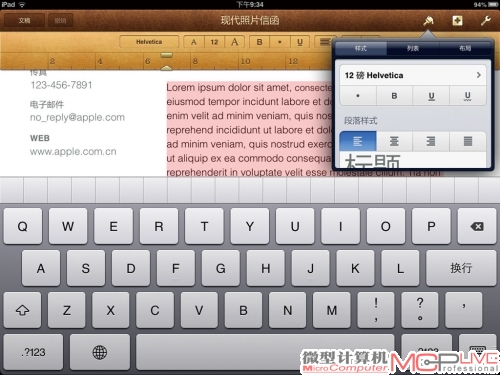Expand 12 磅 Helvetica font row
Image resolution: width=500 pixels, height=375 pixels.
(x=413, y=75)
